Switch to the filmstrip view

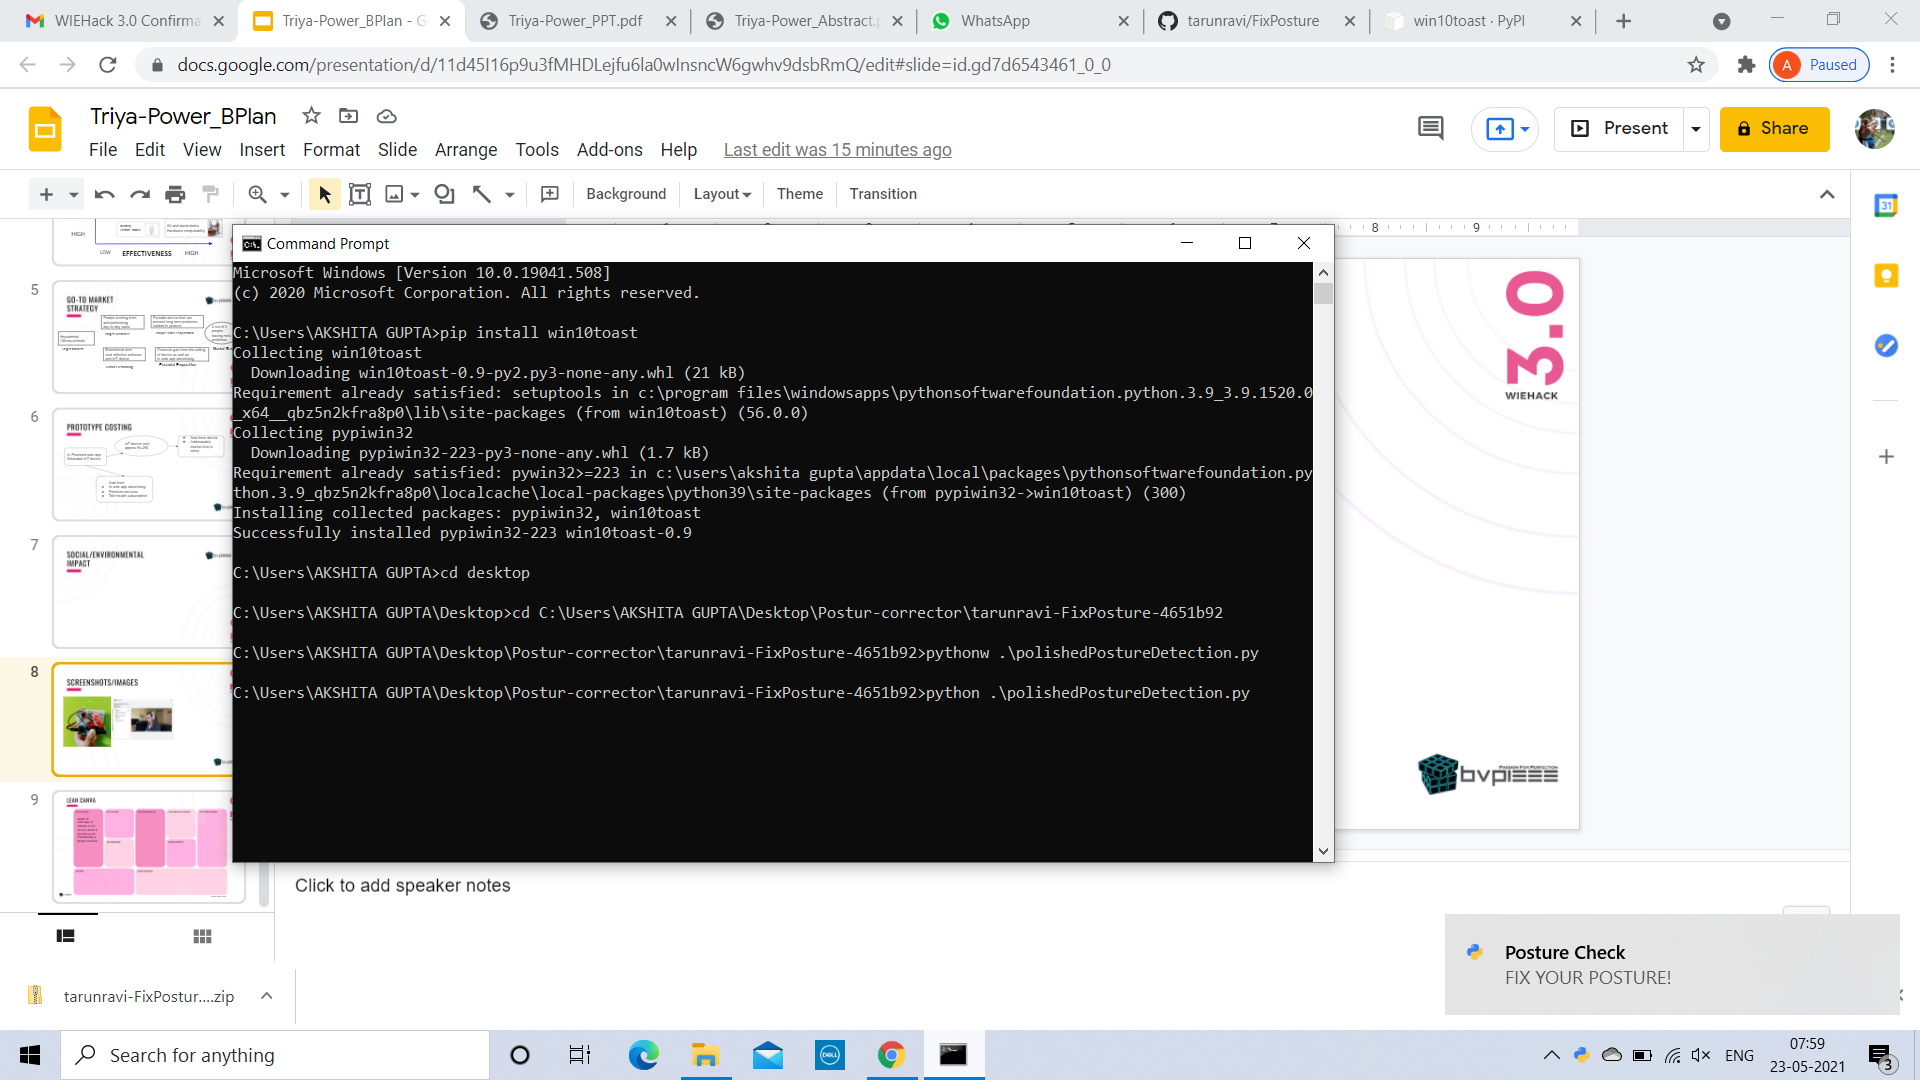coord(66,936)
